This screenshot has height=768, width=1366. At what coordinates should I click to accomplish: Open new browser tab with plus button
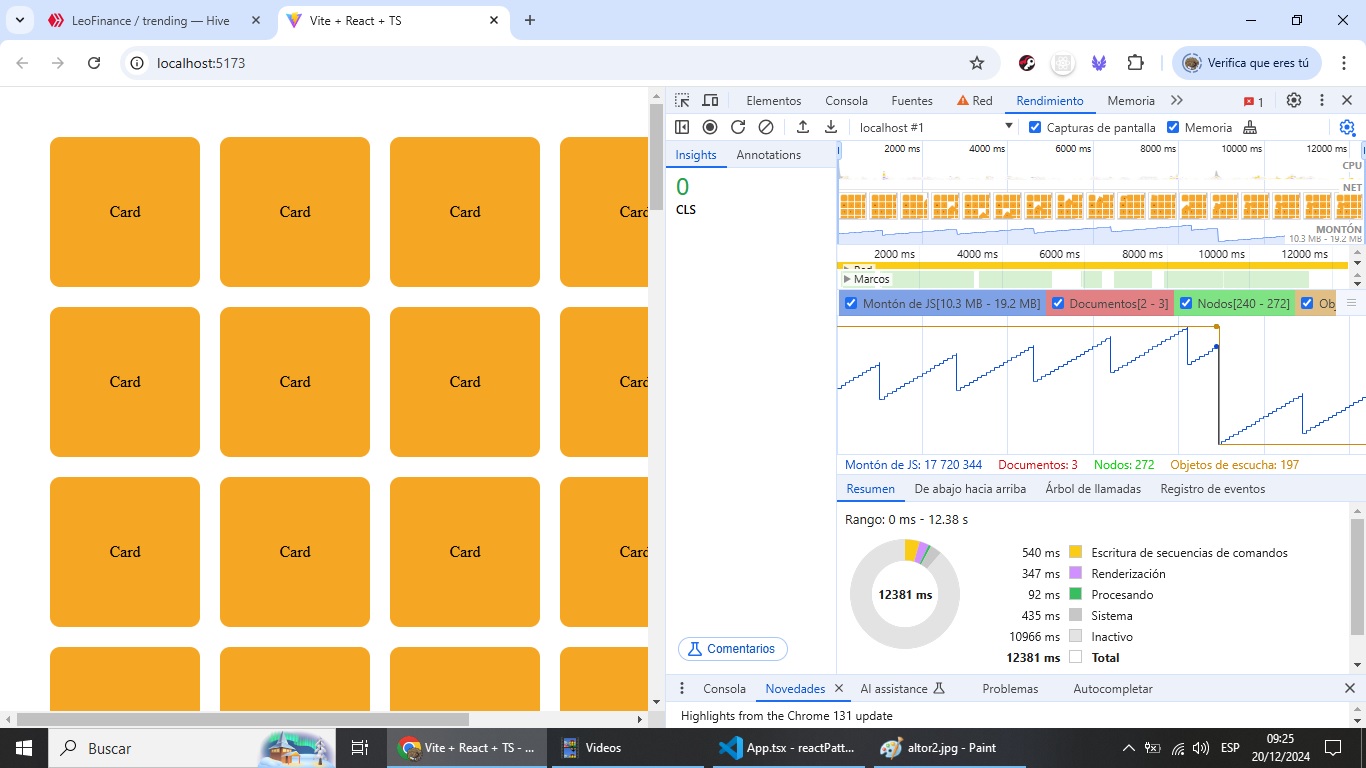[530, 20]
